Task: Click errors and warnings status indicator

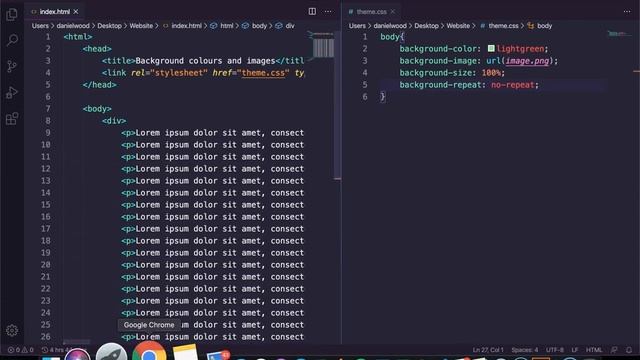Action: (x=20, y=350)
